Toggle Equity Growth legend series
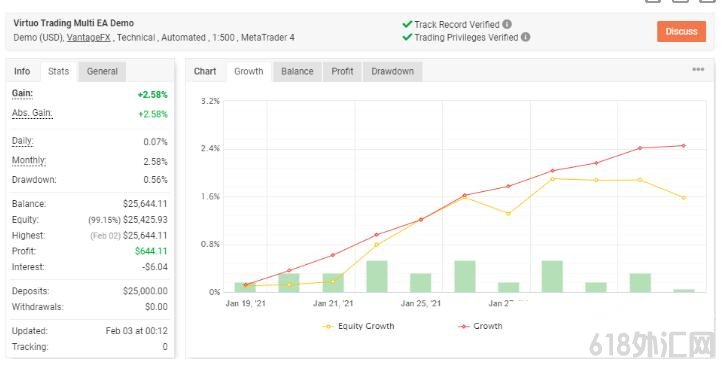722x369 pixels. tap(358, 326)
